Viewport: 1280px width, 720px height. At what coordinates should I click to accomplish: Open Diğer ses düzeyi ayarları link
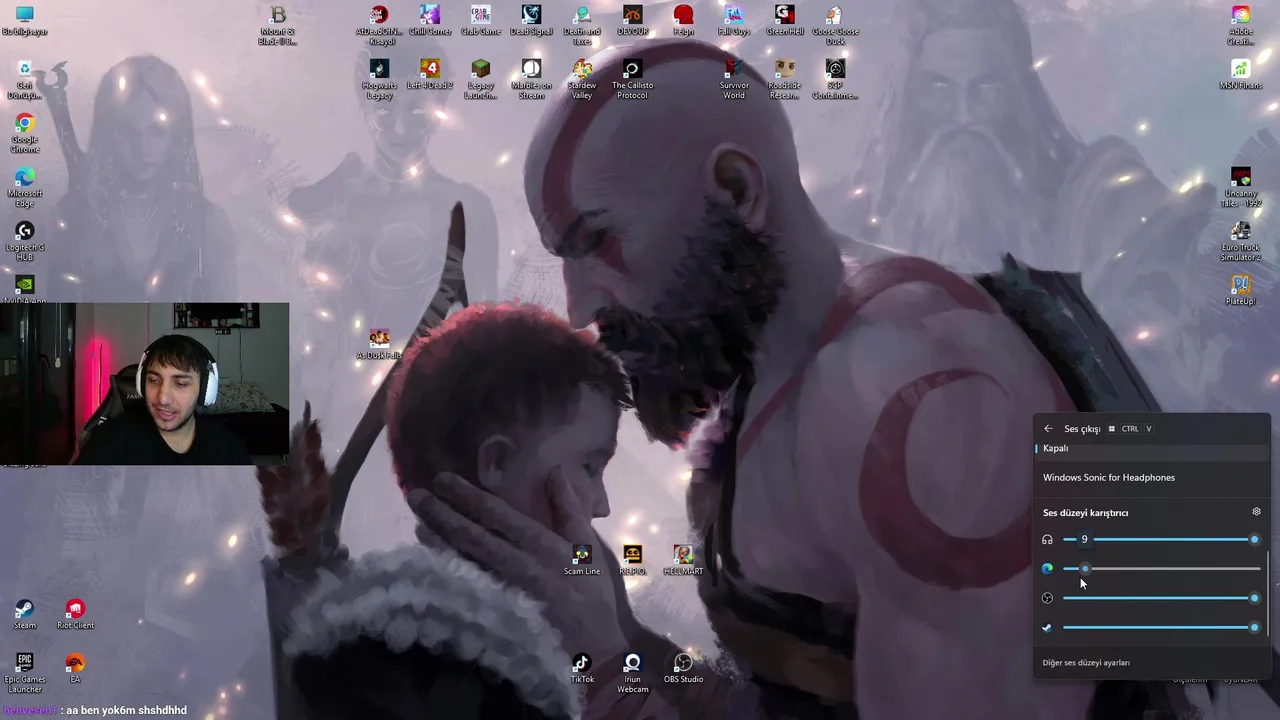[1086, 663]
